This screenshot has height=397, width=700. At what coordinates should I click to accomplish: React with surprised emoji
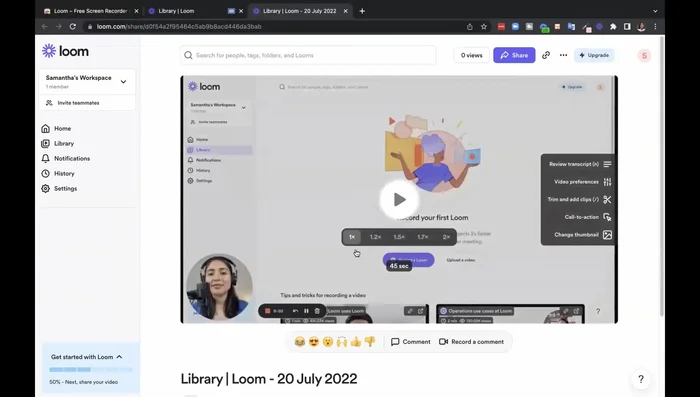tap(328, 342)
